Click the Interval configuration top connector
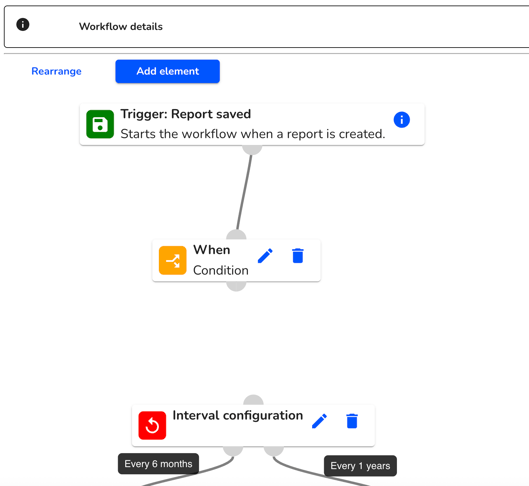The image size is (529, 486). (253, 400)
